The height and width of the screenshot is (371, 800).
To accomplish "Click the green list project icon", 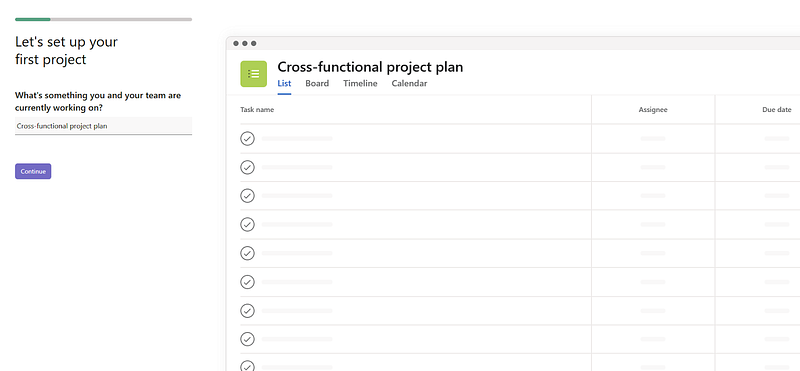I will pyautogui.click(x=254, y=74).
